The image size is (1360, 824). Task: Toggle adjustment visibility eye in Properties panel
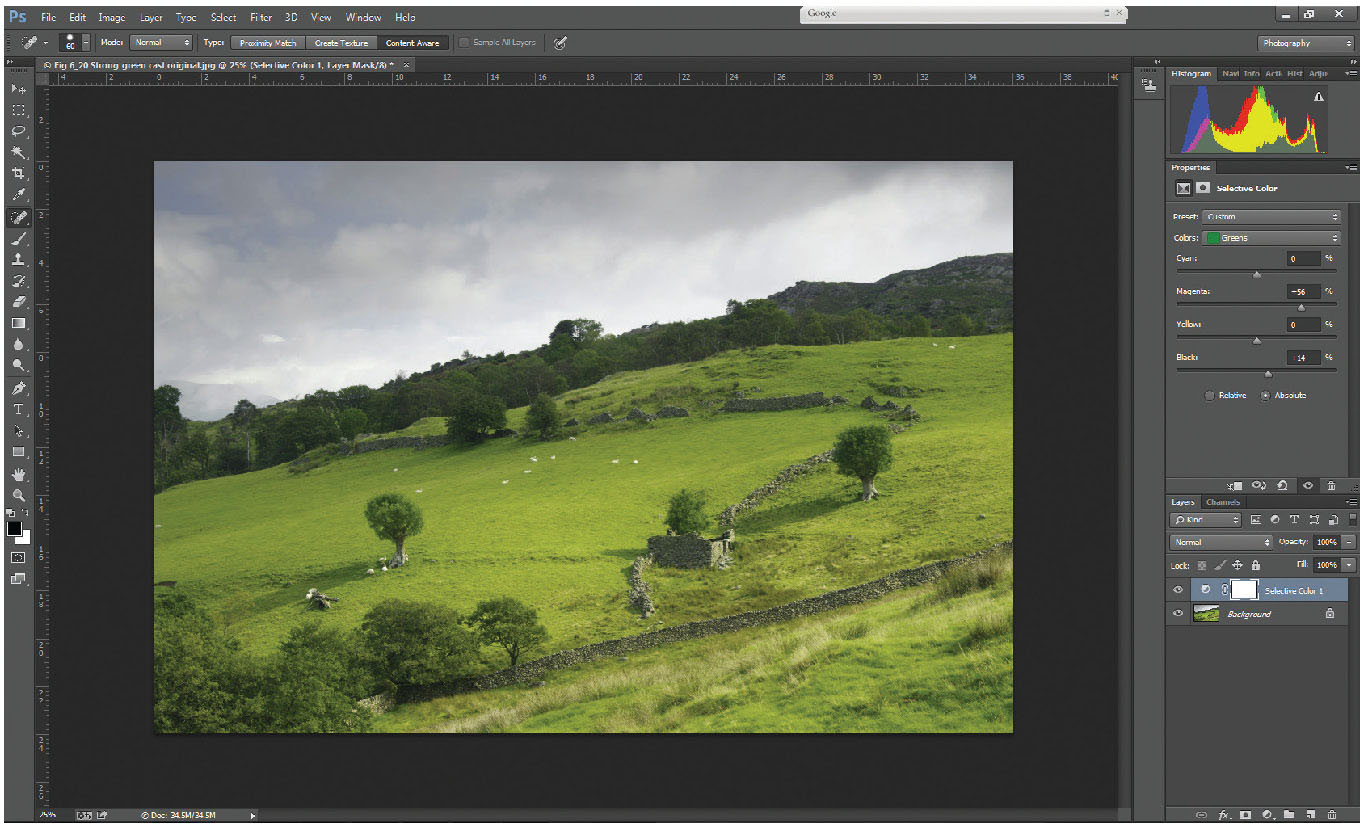click(x=1308, y=485)
